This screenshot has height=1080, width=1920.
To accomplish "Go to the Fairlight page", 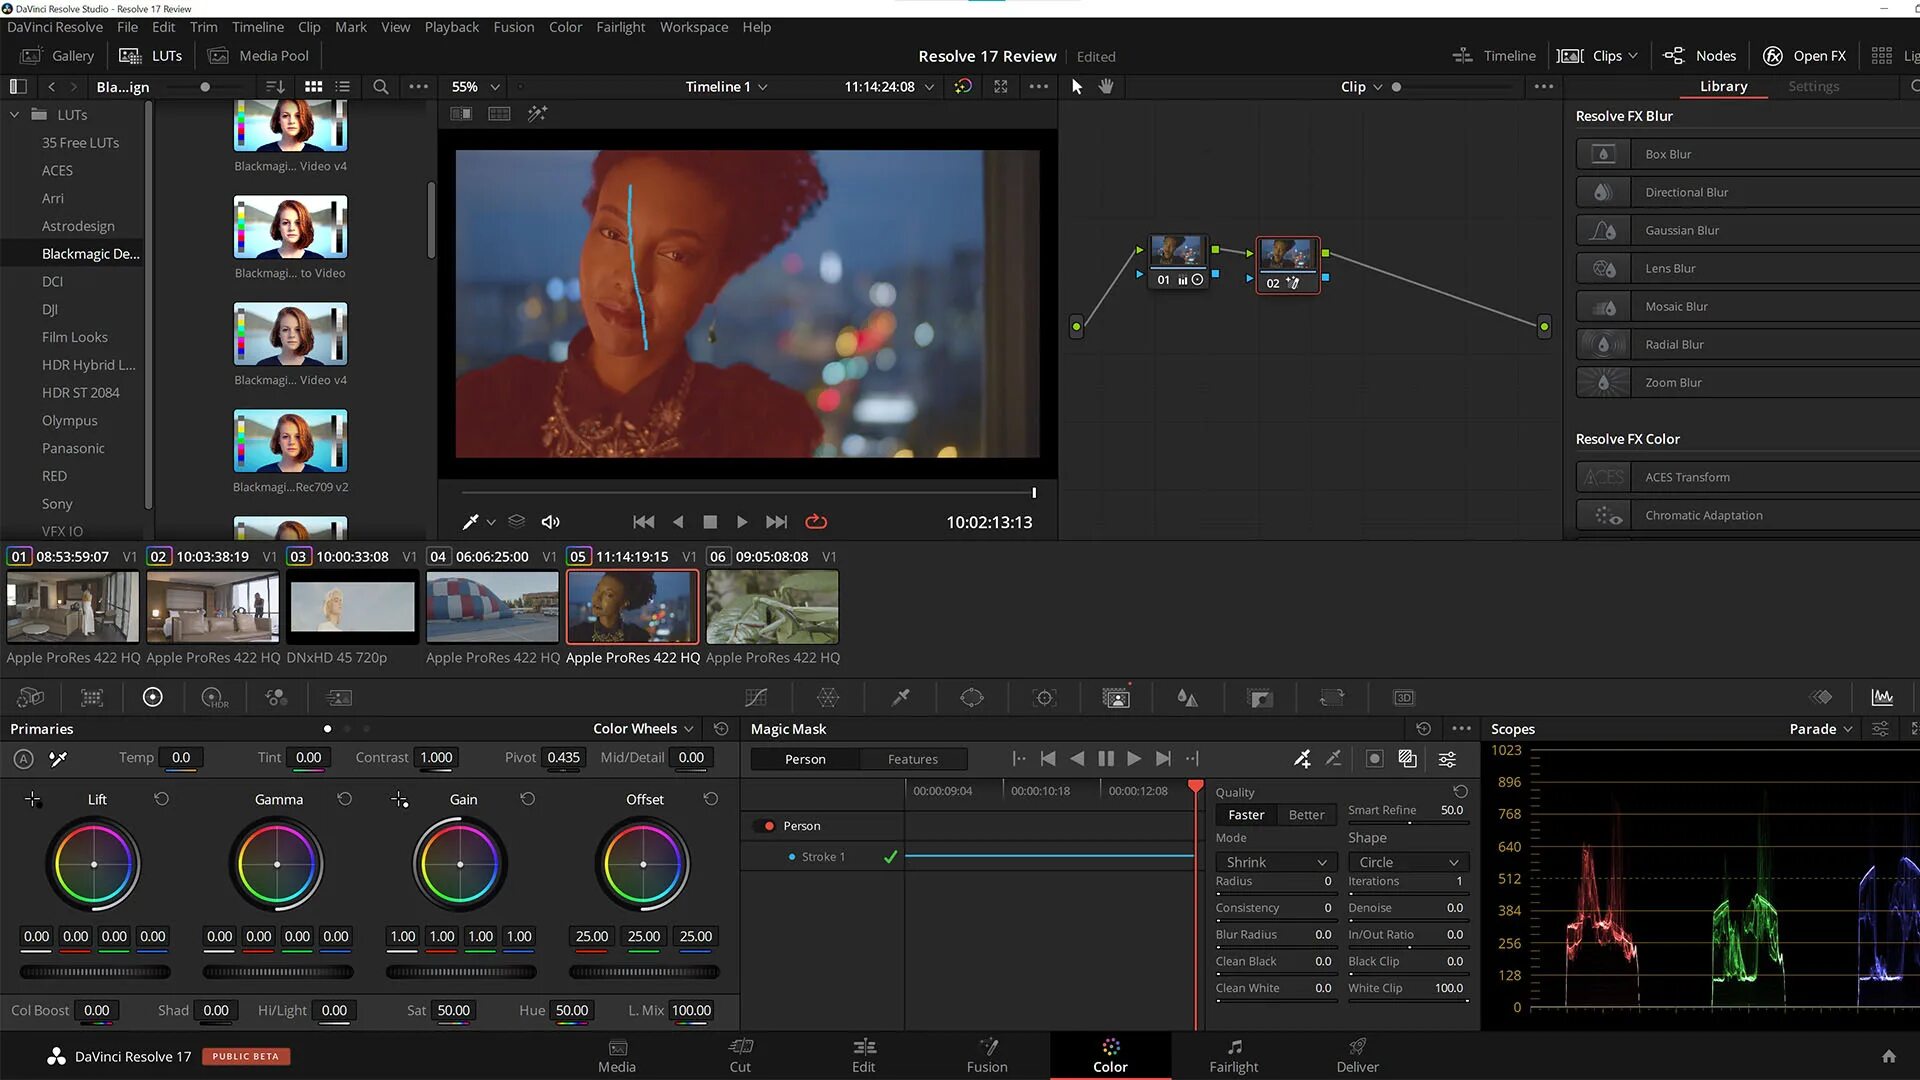I will [x=1234, y=1056].
